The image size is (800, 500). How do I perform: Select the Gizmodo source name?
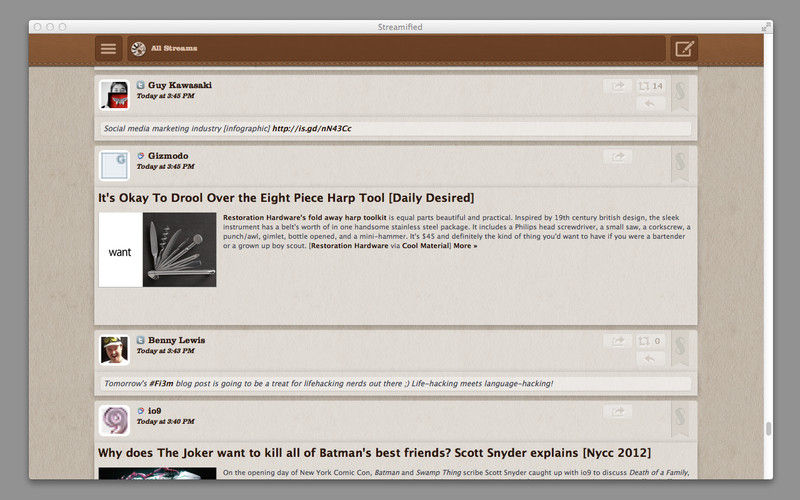pyautogui.click(x=168, y=156)
